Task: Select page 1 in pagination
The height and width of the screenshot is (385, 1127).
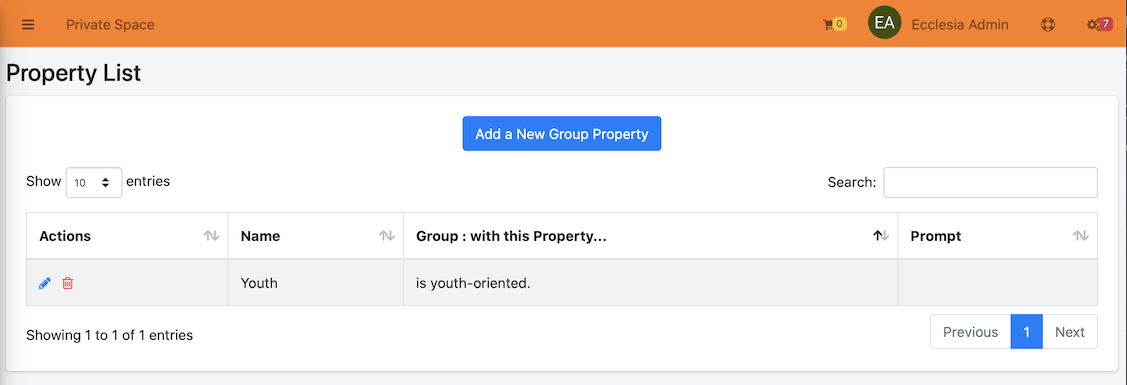Action: pos(1026,332)
